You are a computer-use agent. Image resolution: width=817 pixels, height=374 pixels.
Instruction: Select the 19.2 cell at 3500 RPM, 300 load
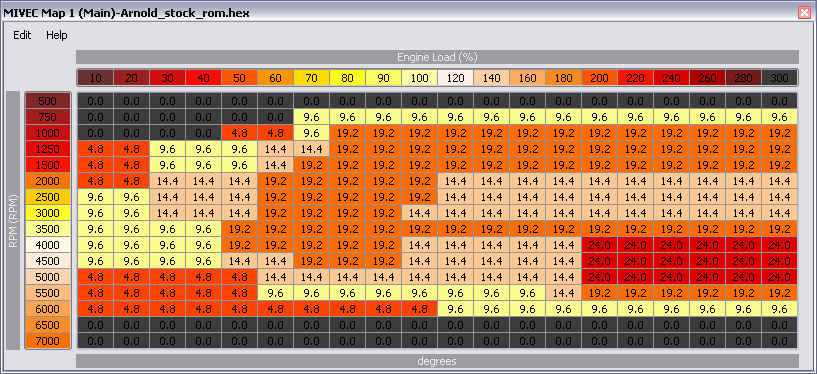[779, 229]
